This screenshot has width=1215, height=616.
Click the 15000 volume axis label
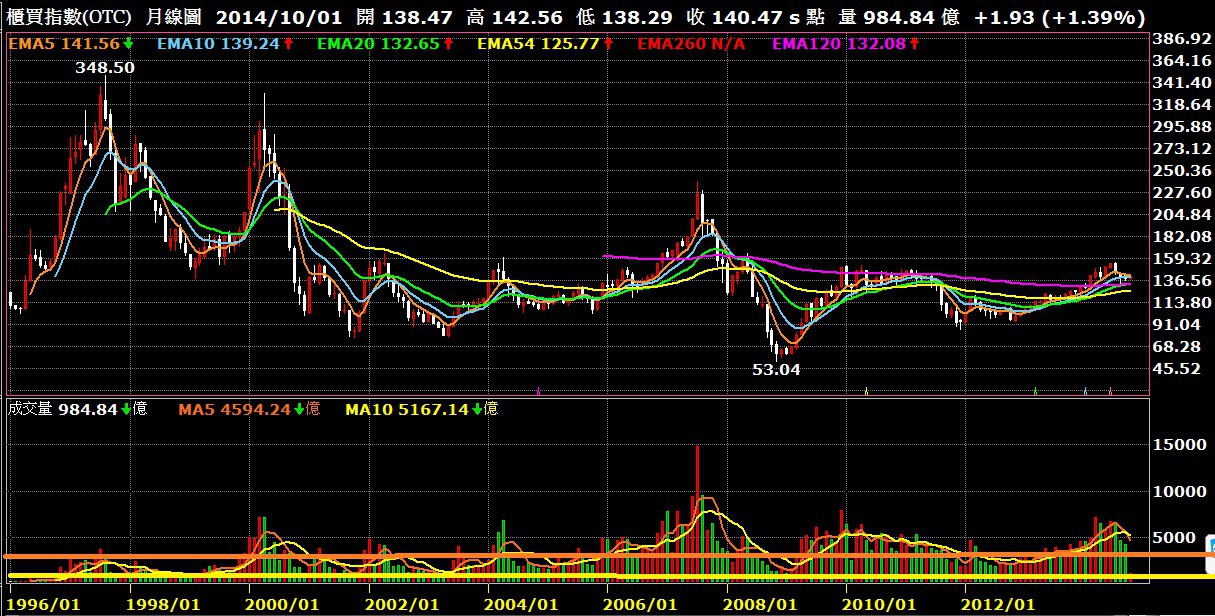1182,444
